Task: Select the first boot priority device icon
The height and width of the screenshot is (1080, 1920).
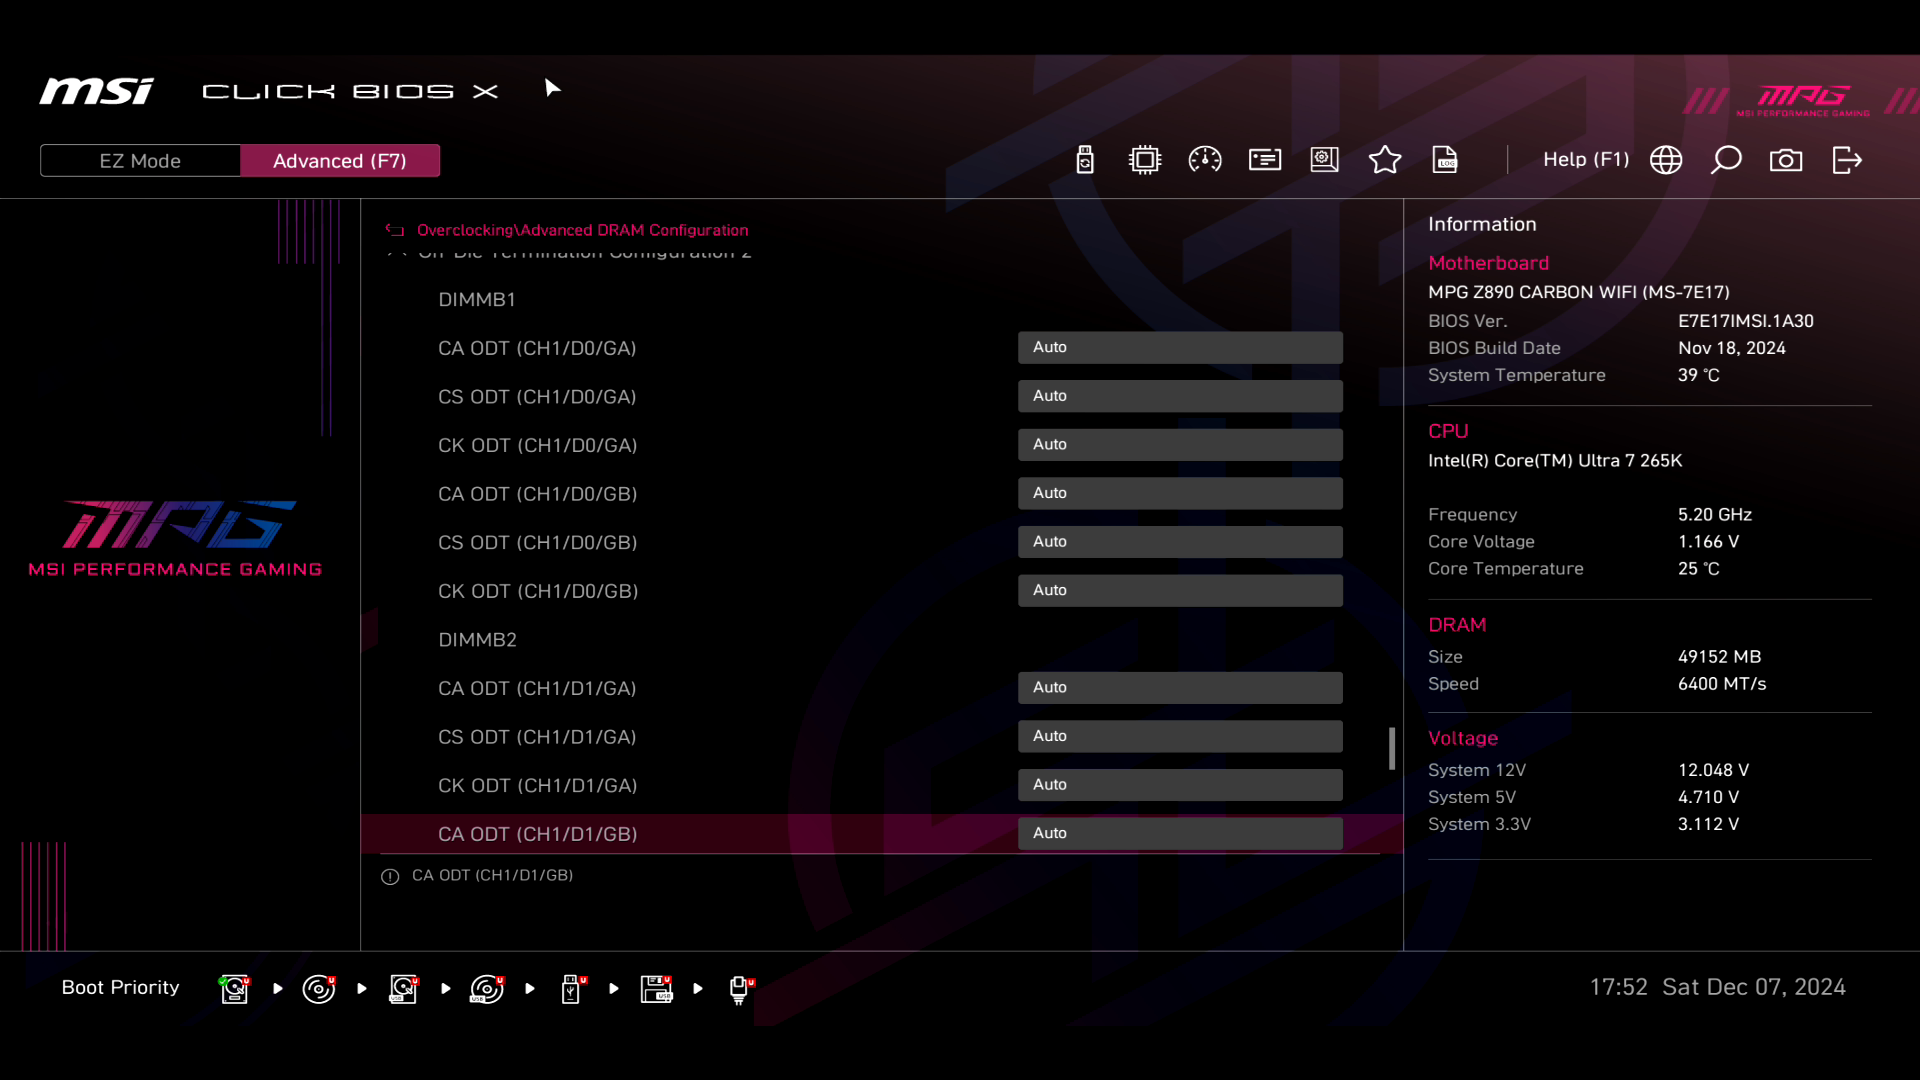Action: pos(234,988)
